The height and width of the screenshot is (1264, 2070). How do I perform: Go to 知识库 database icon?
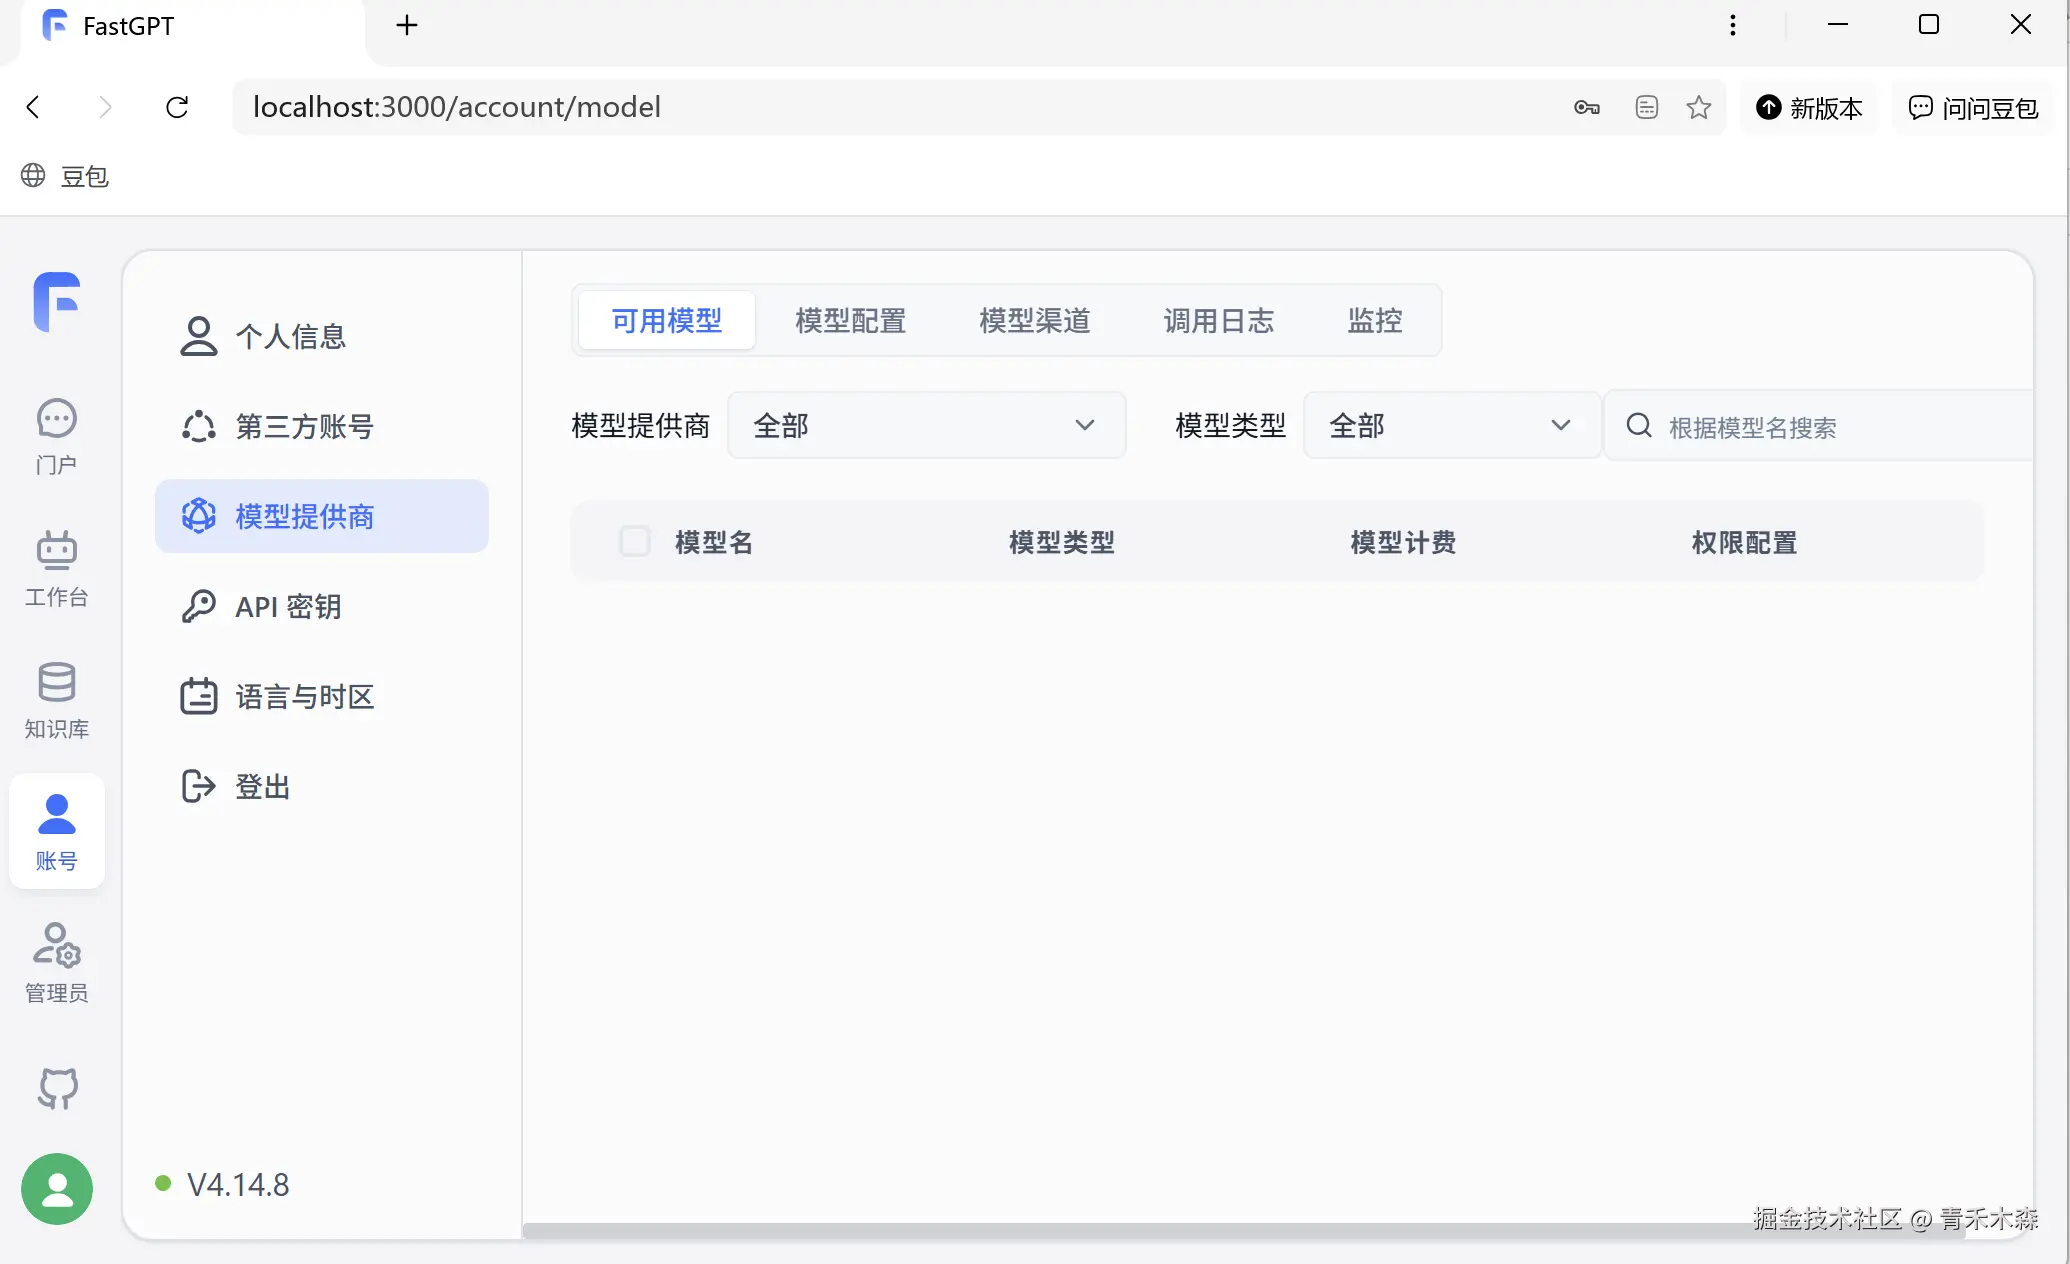[x=56, y=683]
